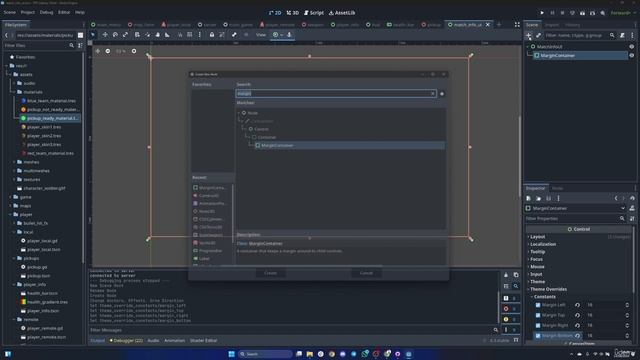Switch to the AssetLib workspace
Viewport: 640px width, 360px height.
(x=342, y=13)
